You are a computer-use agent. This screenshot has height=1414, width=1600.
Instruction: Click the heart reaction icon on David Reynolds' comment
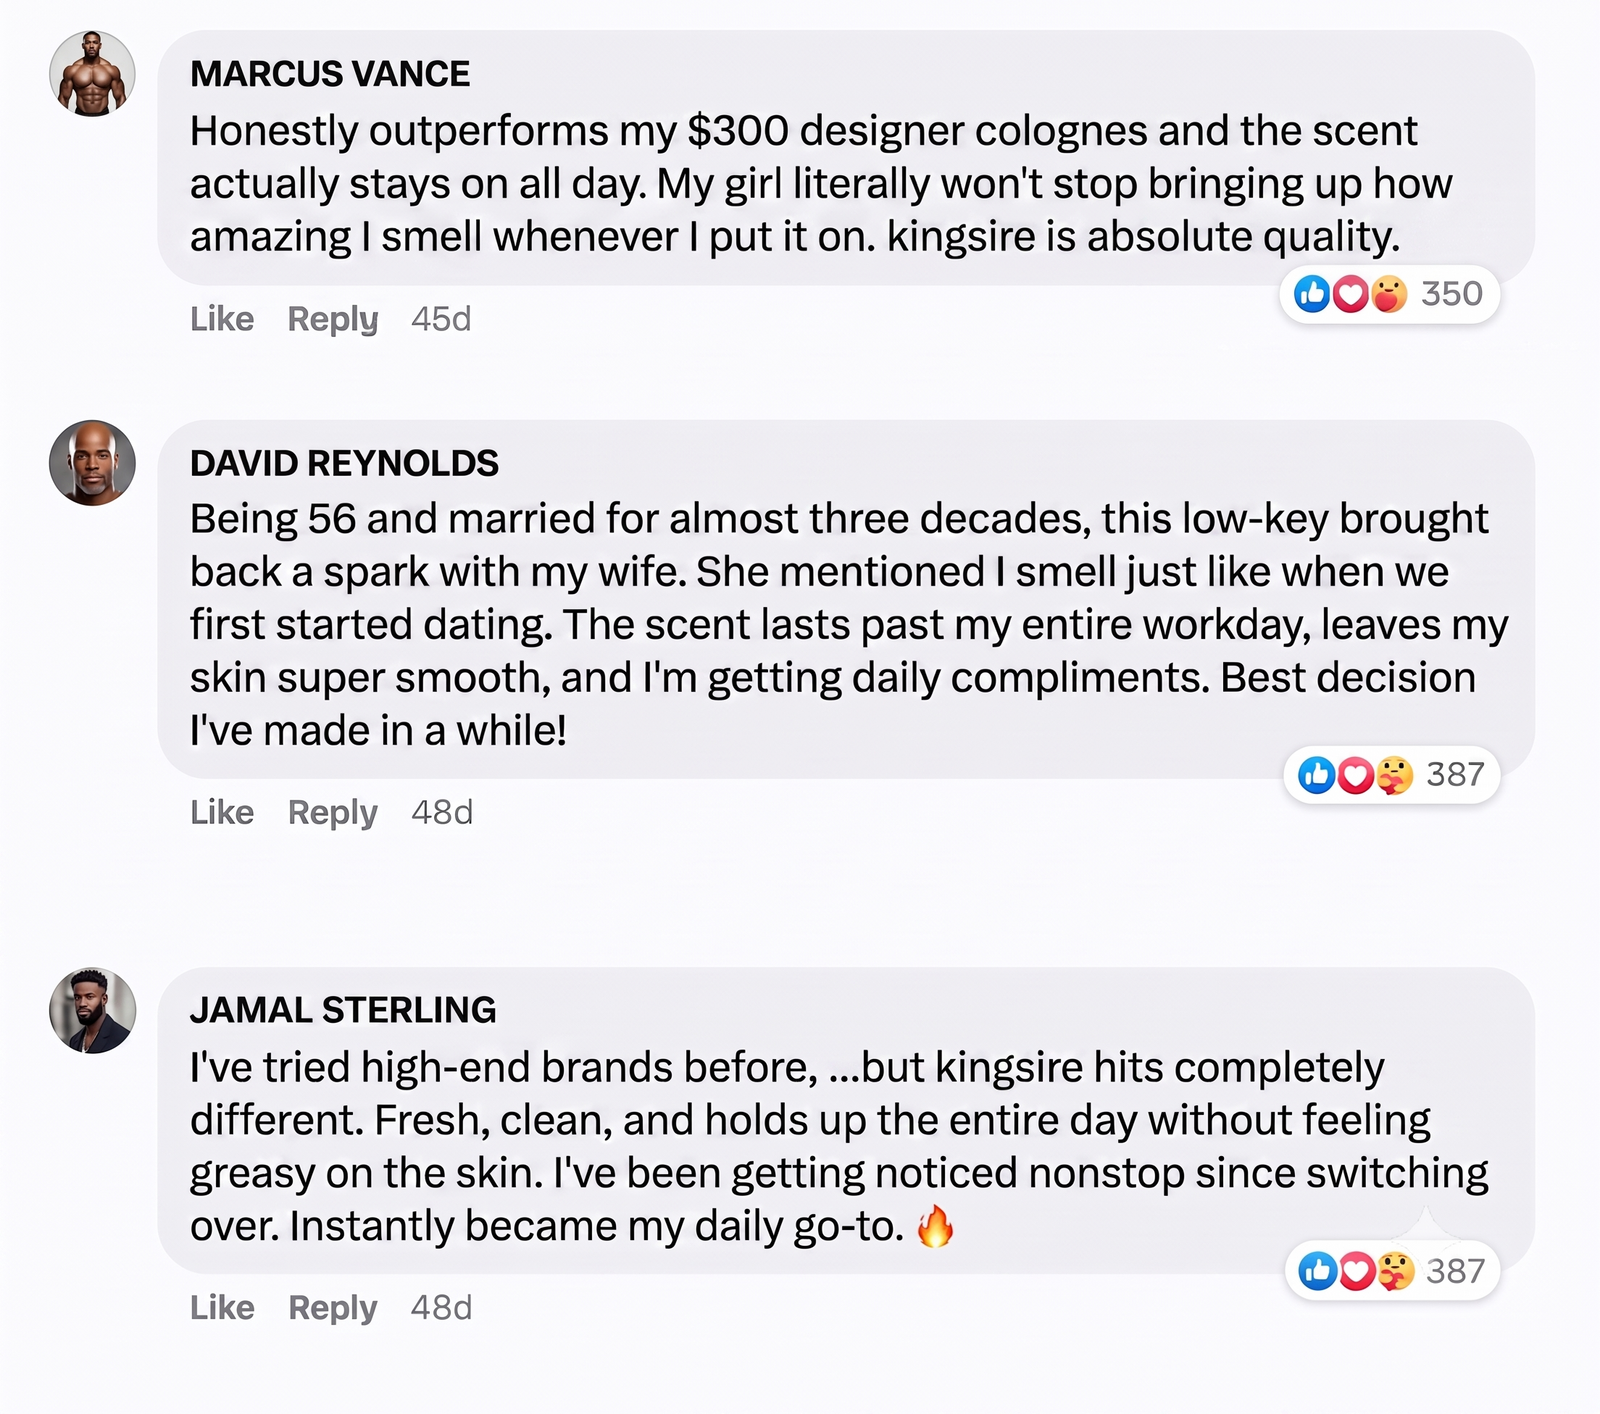click(1355, 775)
